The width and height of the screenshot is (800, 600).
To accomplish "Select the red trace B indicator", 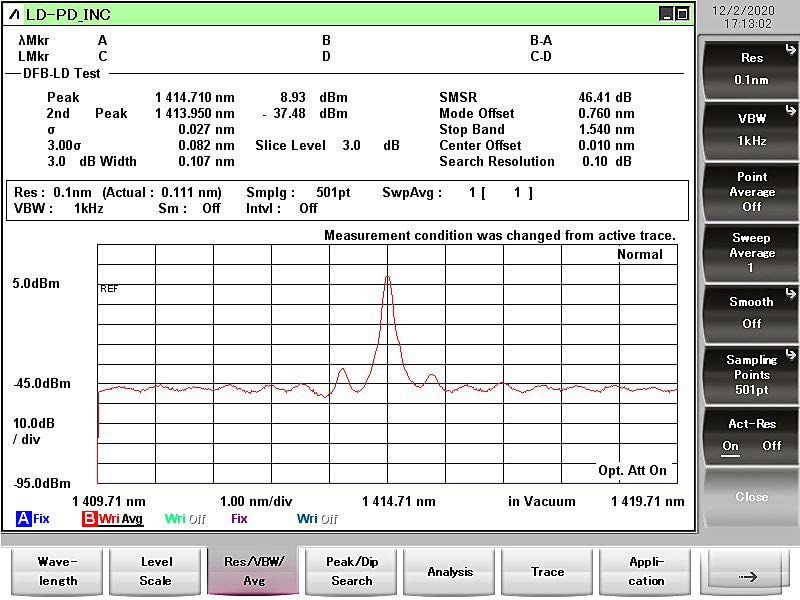I will tap(112, 519).
